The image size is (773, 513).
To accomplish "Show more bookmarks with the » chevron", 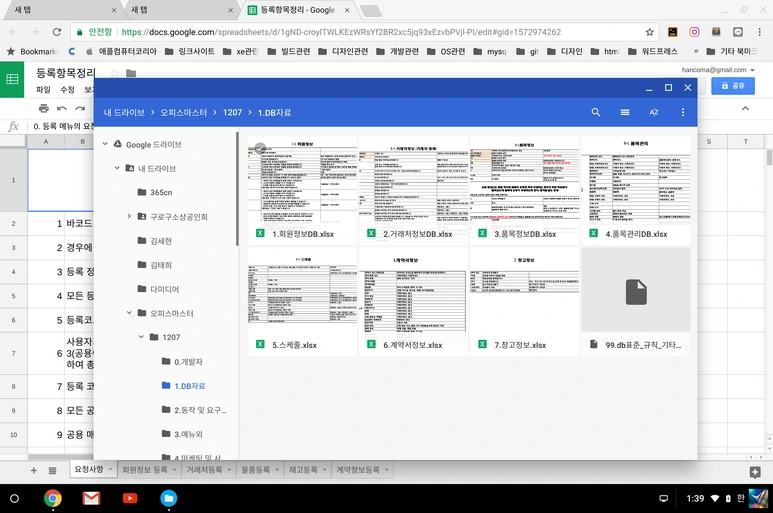I will tap(696, 51).
